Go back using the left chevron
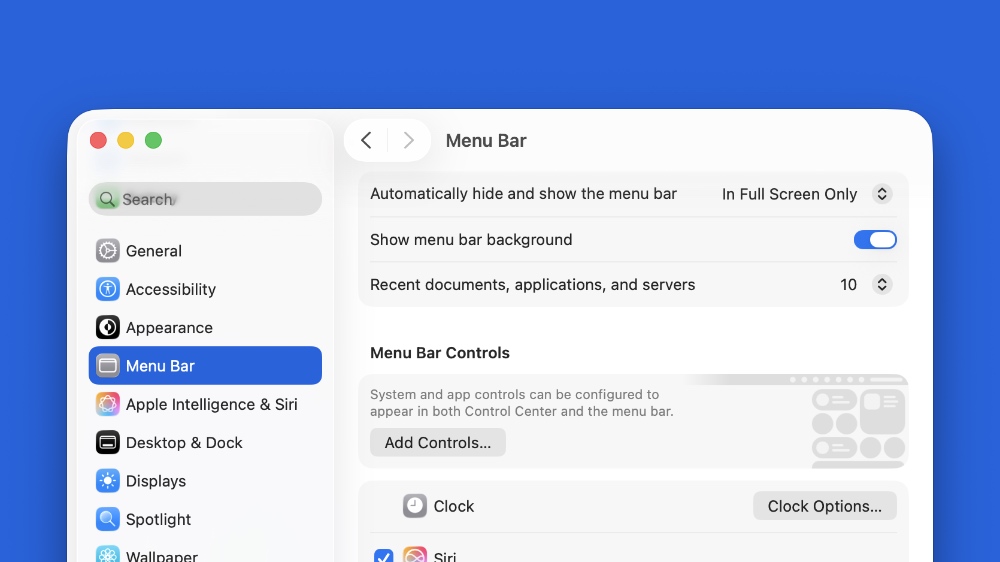The image size is (1000, 562). (366, 141)
